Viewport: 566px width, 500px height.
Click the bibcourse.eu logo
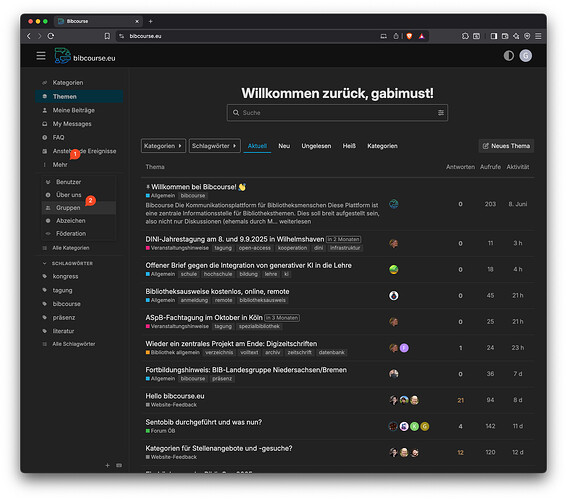tap(85, 56)
